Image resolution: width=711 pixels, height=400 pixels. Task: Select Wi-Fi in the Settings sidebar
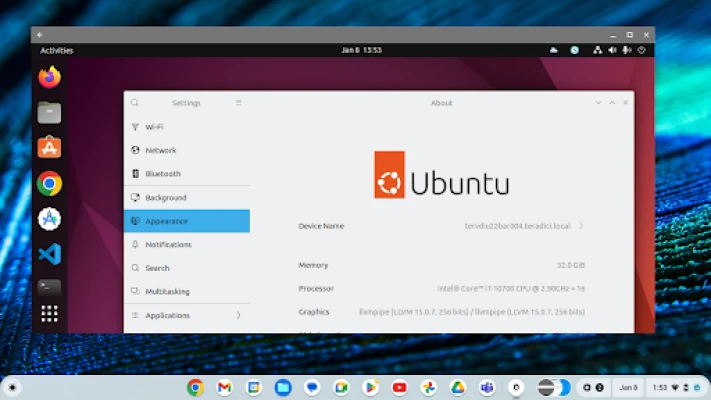pyautogui.click(x=154, y=127)
